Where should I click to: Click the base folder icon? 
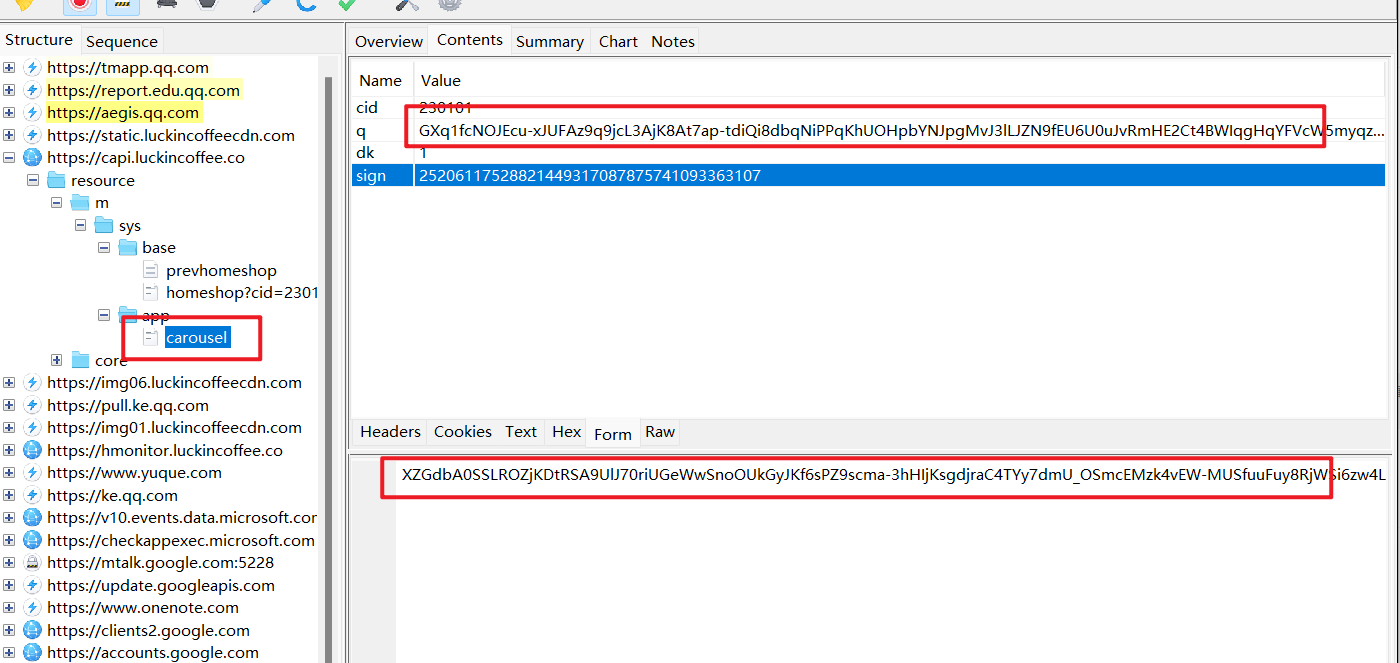click(x=128, y=247)
